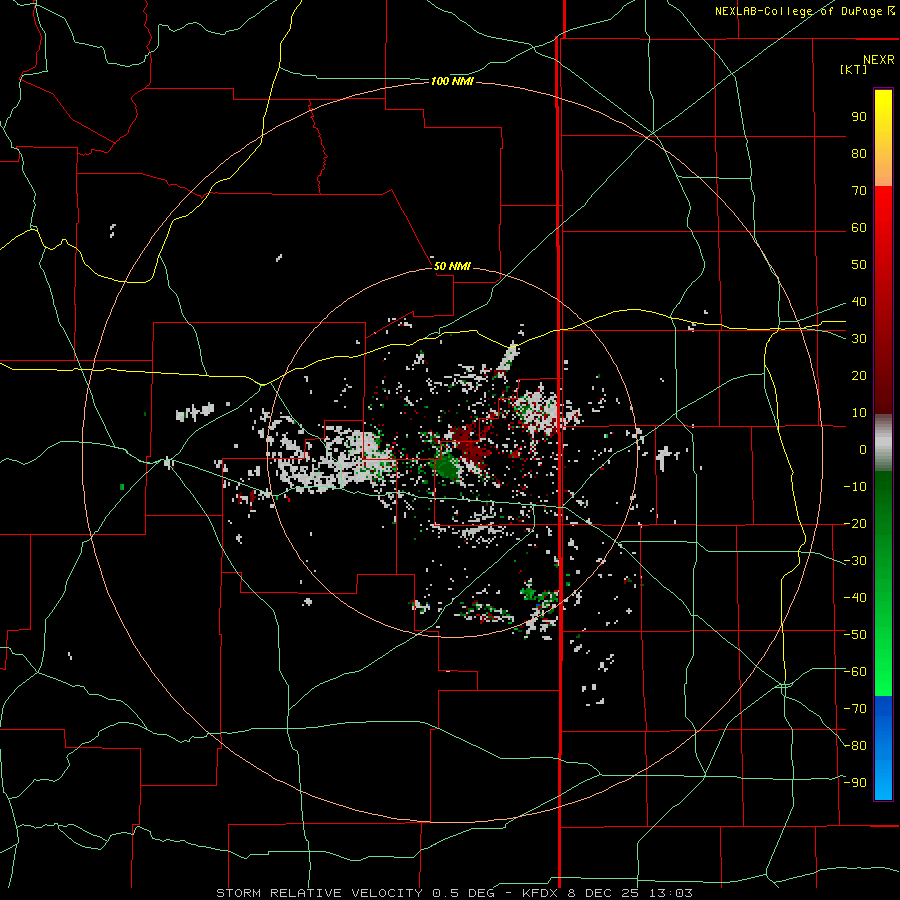Click the 40 value on velocity scale
The height and width of the screenshot is (900, 900).
pos(859,302)
